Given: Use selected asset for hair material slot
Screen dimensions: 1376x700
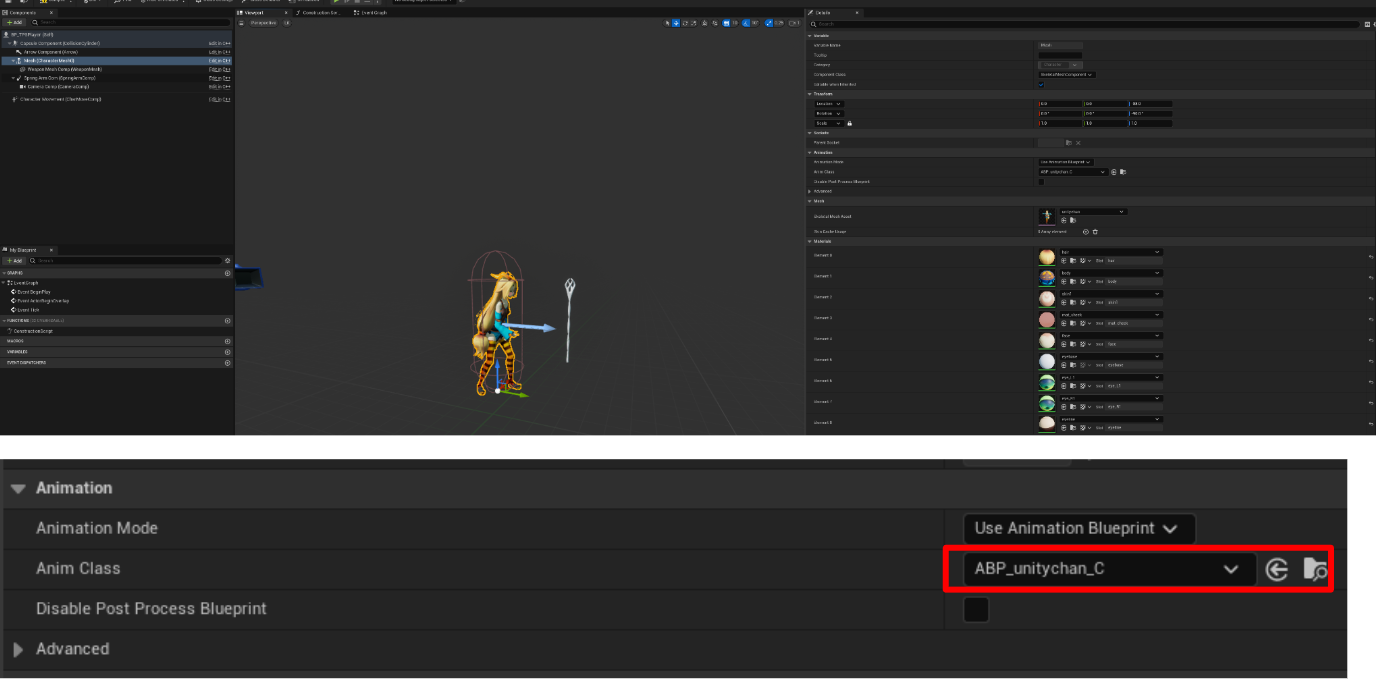Looking at the screenshot, I should (x=1064, y=261).
